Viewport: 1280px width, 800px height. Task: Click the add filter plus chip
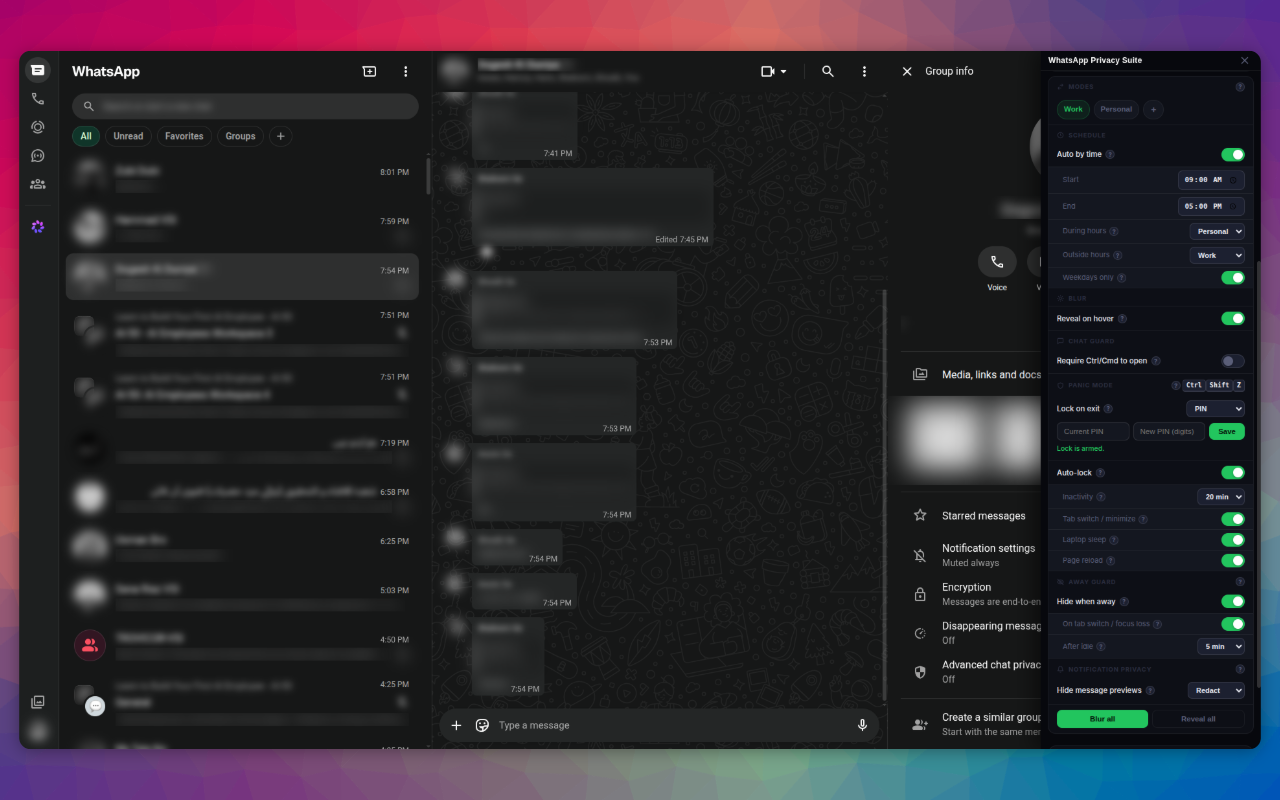pos(281,136)
